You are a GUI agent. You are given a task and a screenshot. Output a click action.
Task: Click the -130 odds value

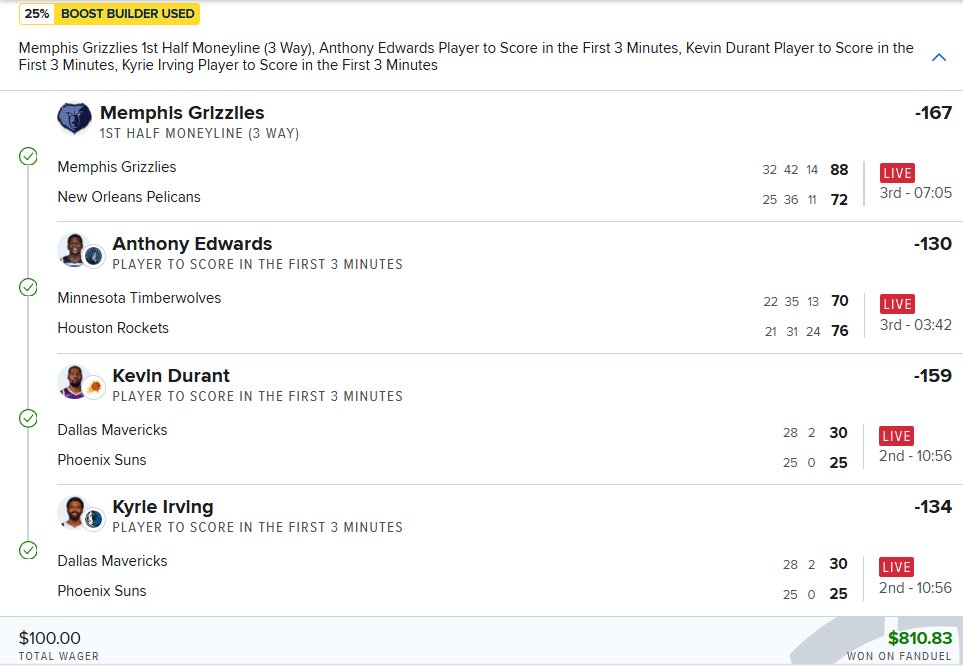pyautogui.click(x=933, y=243)
